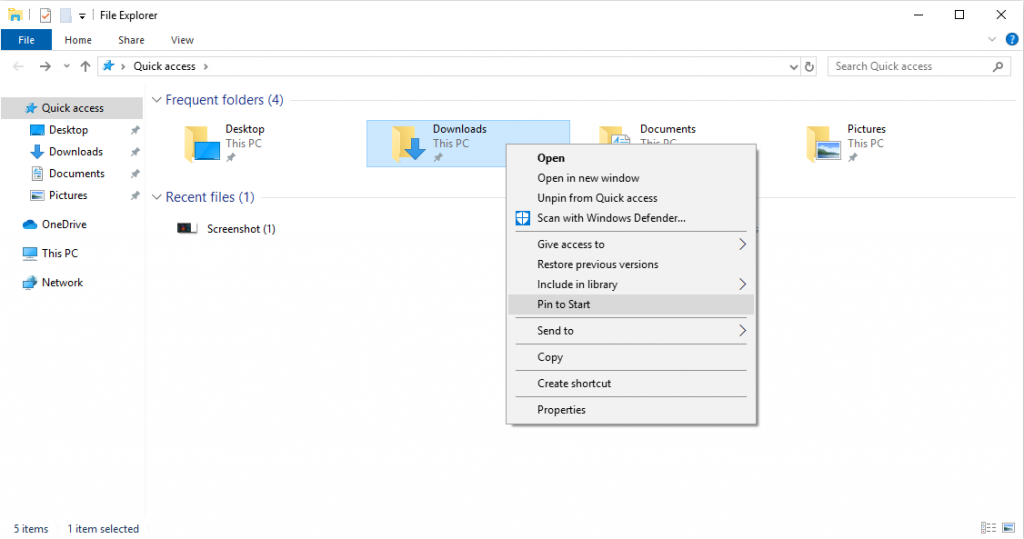Select the Screenshot (1) recent file

tap(226, 229)
